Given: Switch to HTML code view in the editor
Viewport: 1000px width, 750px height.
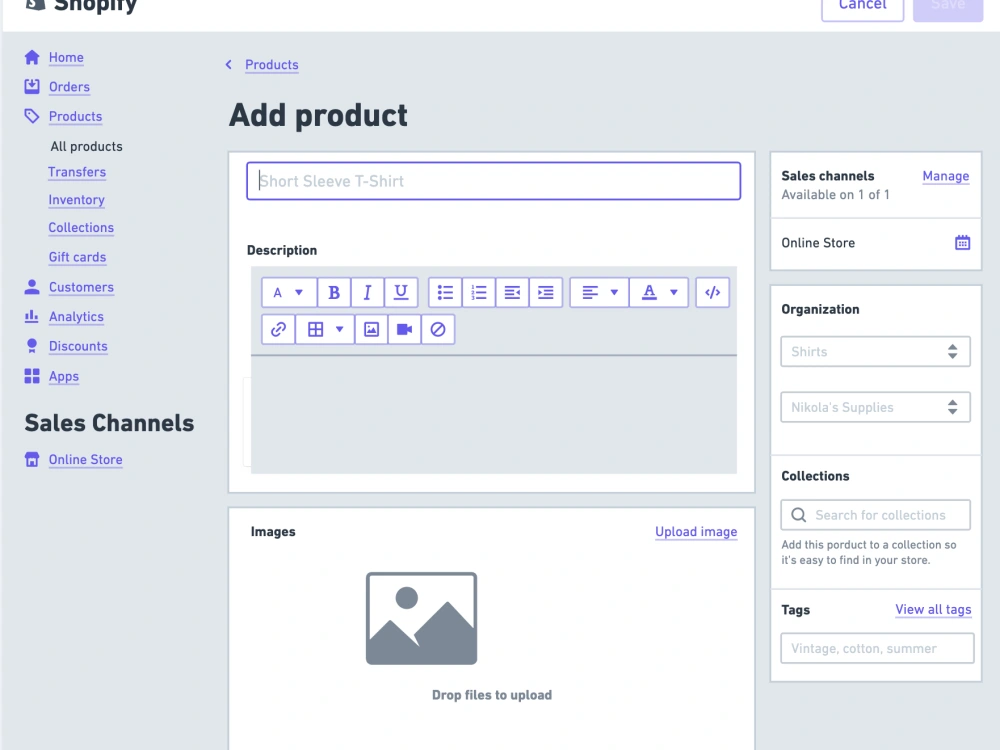Looking at the screenshot, I should point(712,292).
